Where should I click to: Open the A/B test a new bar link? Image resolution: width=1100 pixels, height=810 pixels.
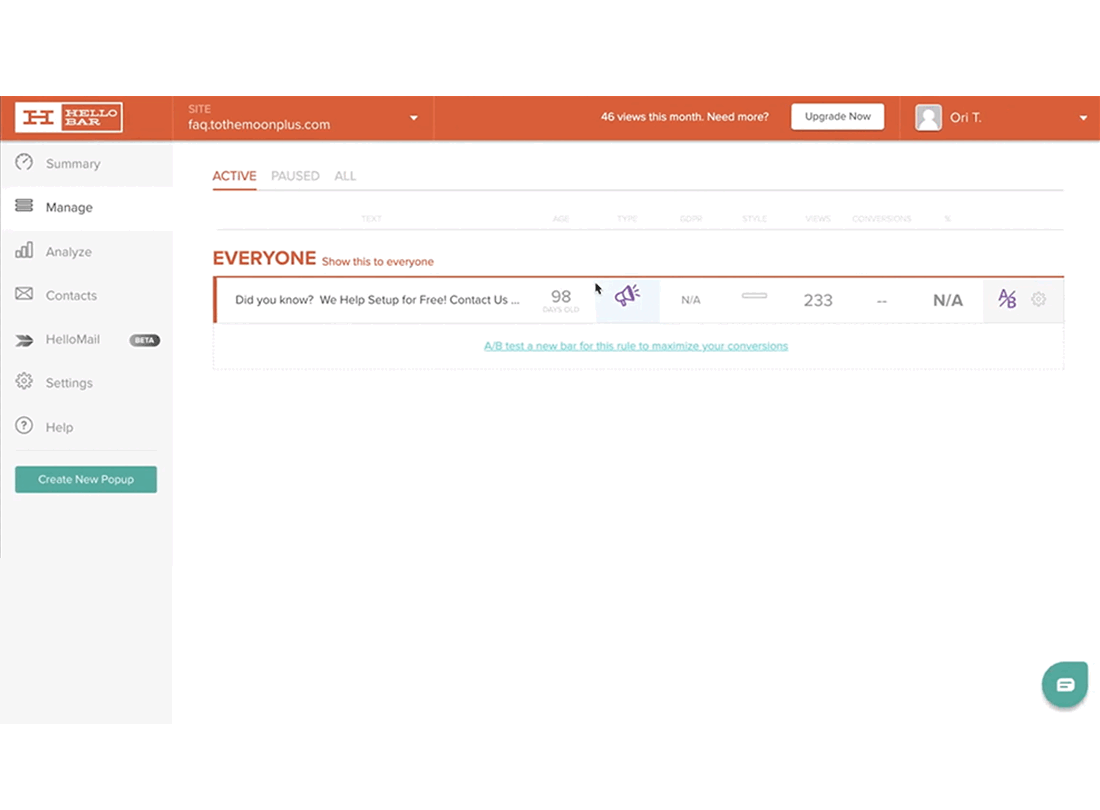(637, 345)
